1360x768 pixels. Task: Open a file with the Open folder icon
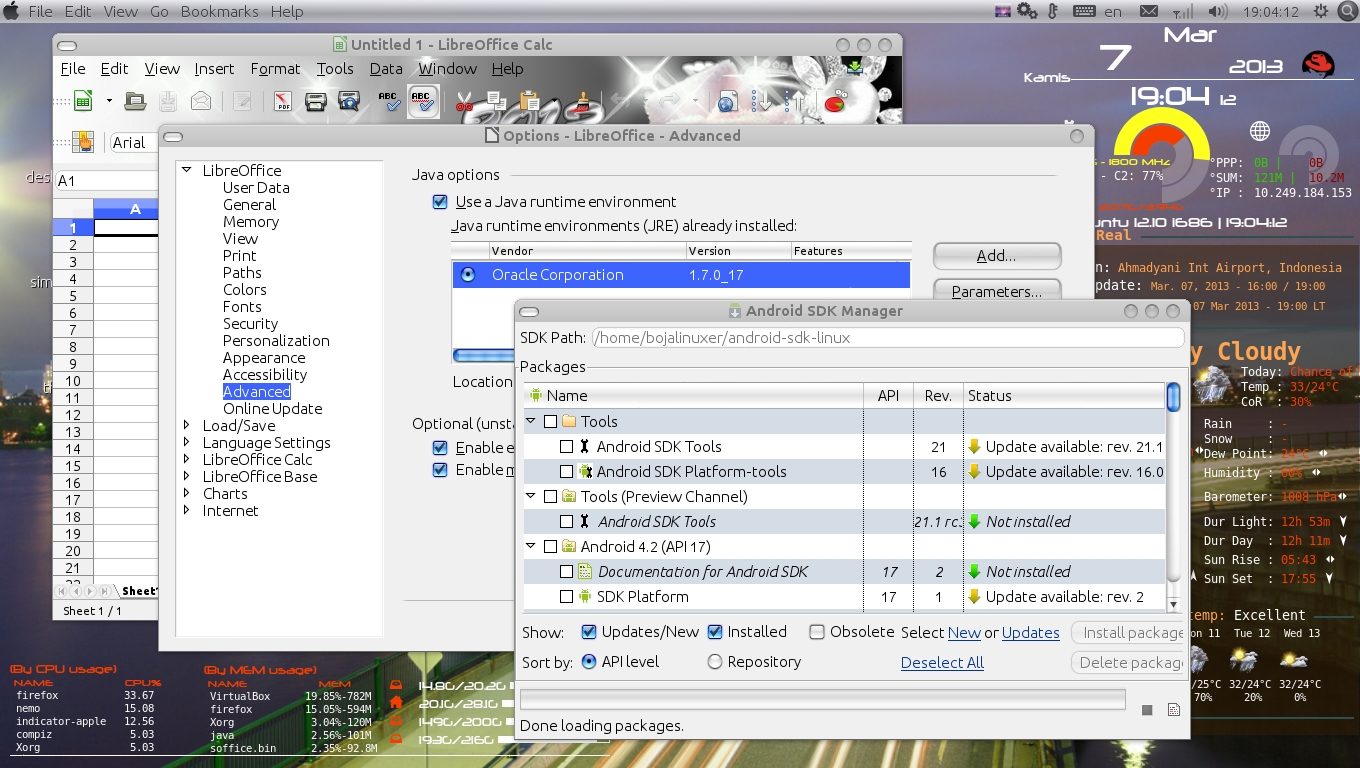135,101
